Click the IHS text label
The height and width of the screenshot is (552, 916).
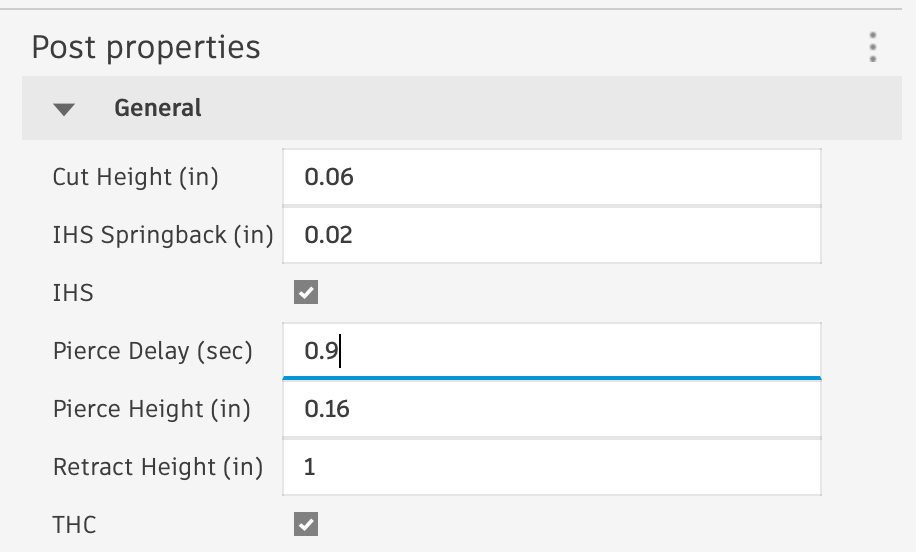click(x=73, y=293)
